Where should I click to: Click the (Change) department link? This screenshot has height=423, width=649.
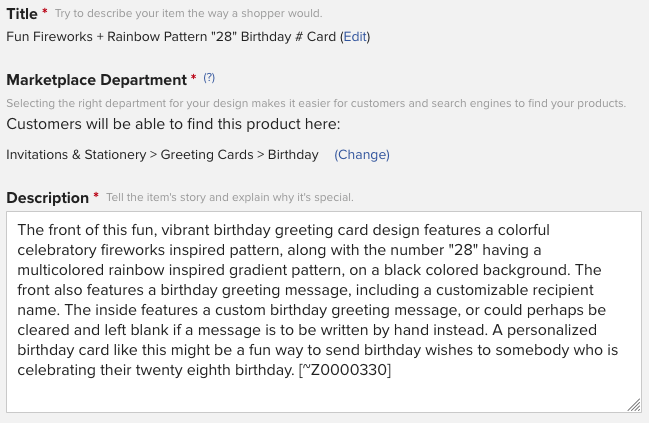(x=362, y=154)
